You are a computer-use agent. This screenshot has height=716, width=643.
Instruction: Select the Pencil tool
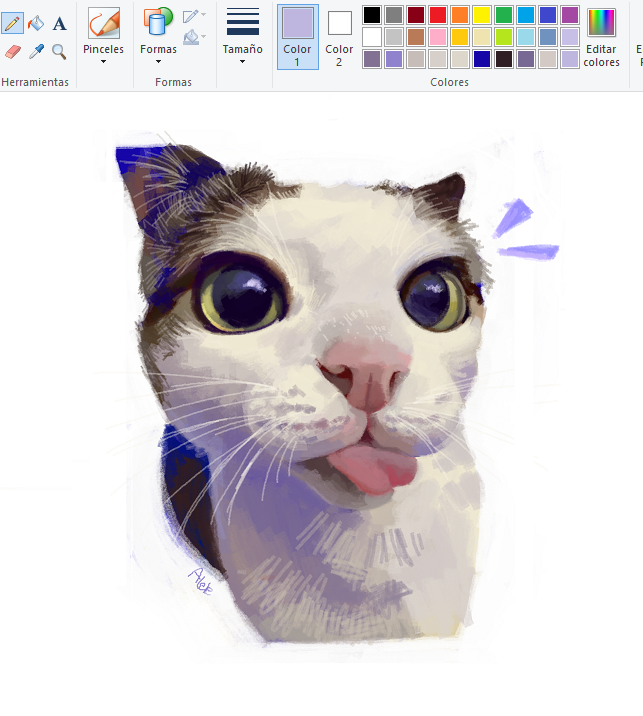tap(12, 23)
